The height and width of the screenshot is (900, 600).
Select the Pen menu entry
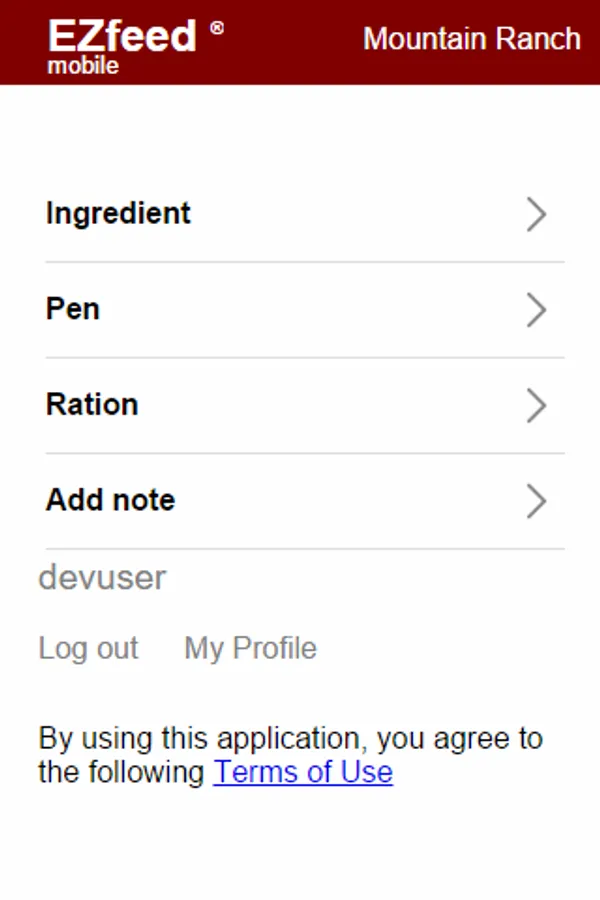pos(73,309)
